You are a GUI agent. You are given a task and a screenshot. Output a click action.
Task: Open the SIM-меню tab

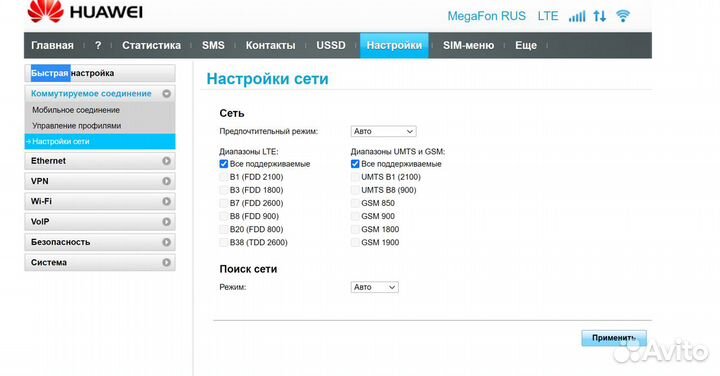[468, 45]
